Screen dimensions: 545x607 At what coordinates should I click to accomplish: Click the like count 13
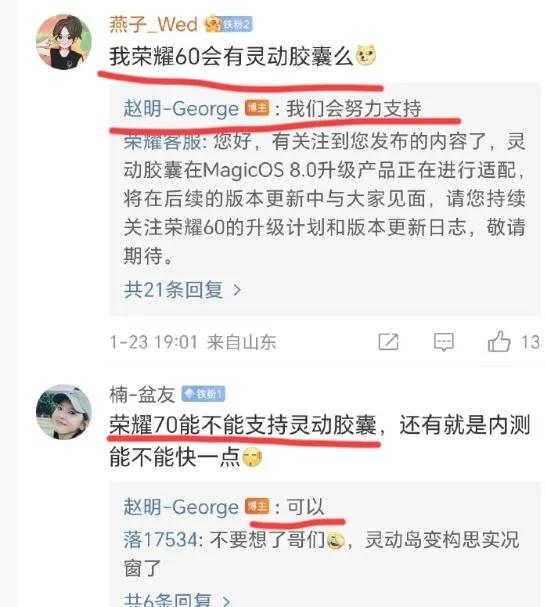tap(530, 342)
